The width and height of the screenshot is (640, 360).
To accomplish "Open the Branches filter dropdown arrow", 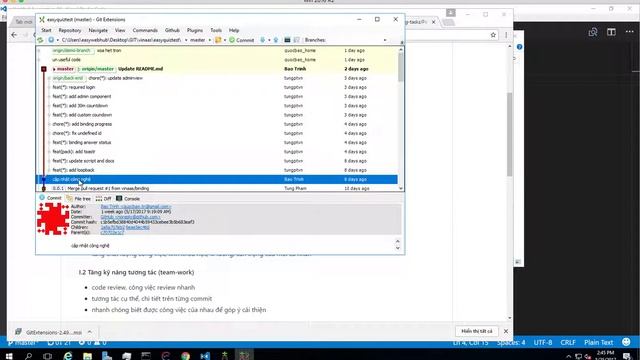I will 385,40.
